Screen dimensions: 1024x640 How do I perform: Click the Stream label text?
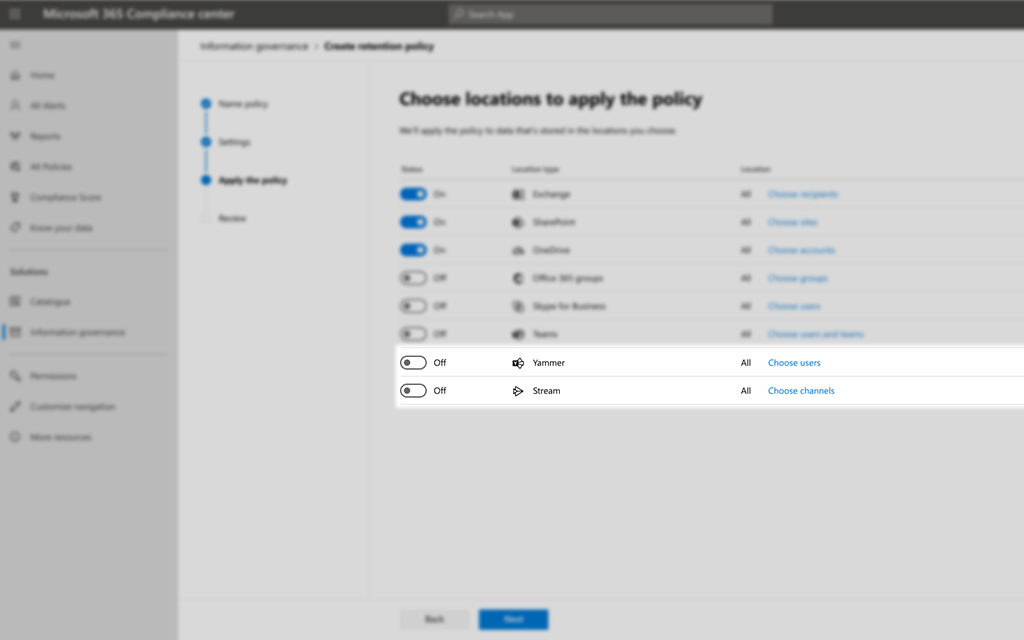[x=547, y=391]
